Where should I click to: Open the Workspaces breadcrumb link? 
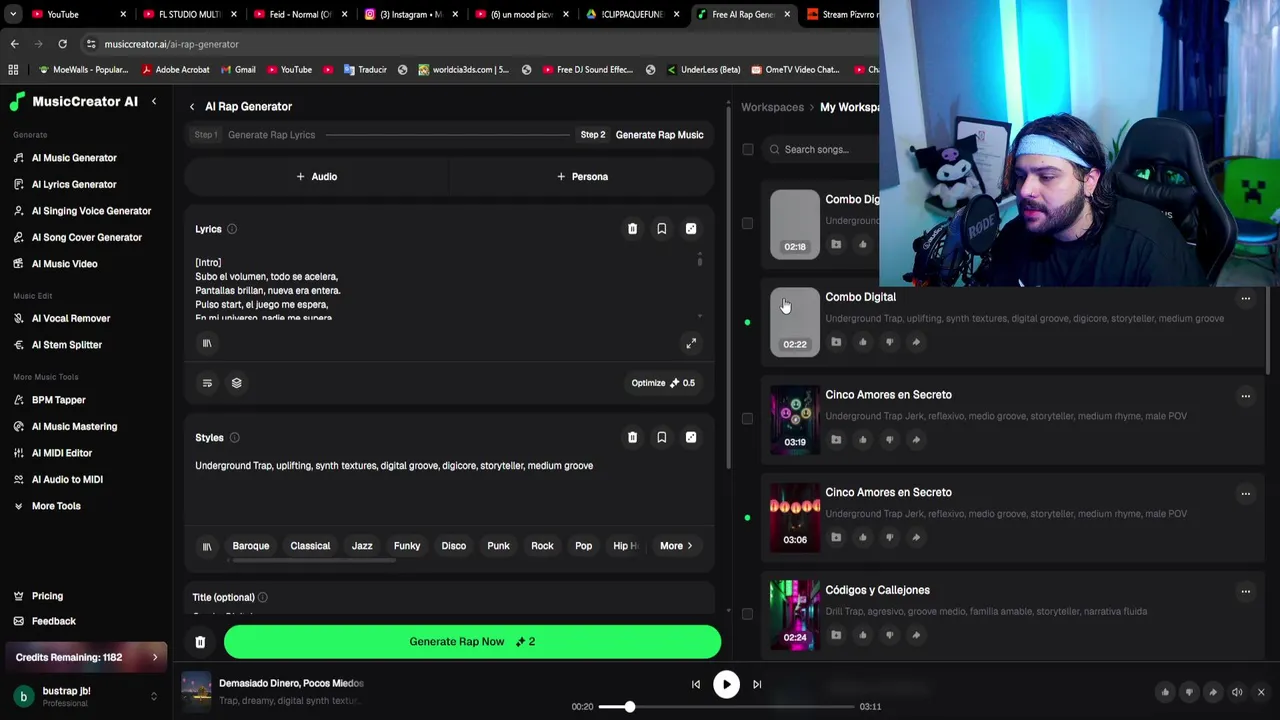pyautogui.click(x=772, y=107)
